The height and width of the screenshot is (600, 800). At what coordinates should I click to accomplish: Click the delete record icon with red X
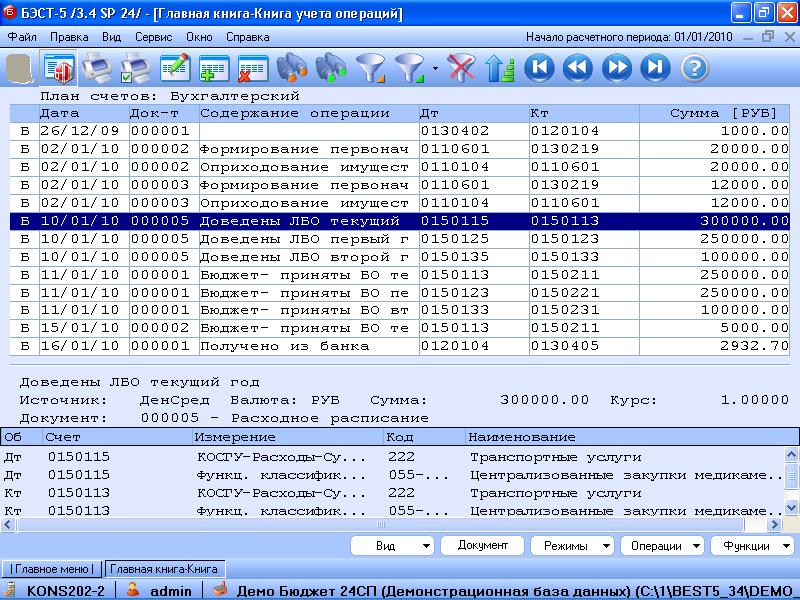[251, 68]
